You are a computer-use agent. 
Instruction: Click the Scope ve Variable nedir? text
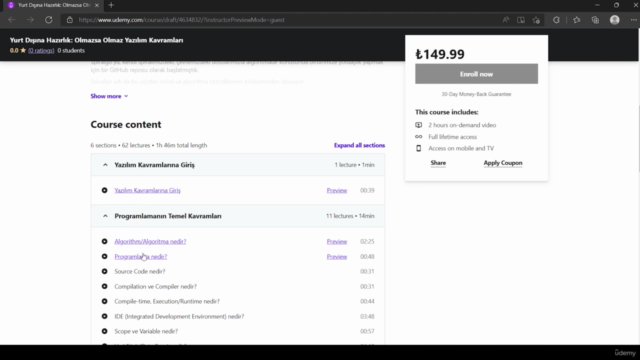(x=146, y=331)
